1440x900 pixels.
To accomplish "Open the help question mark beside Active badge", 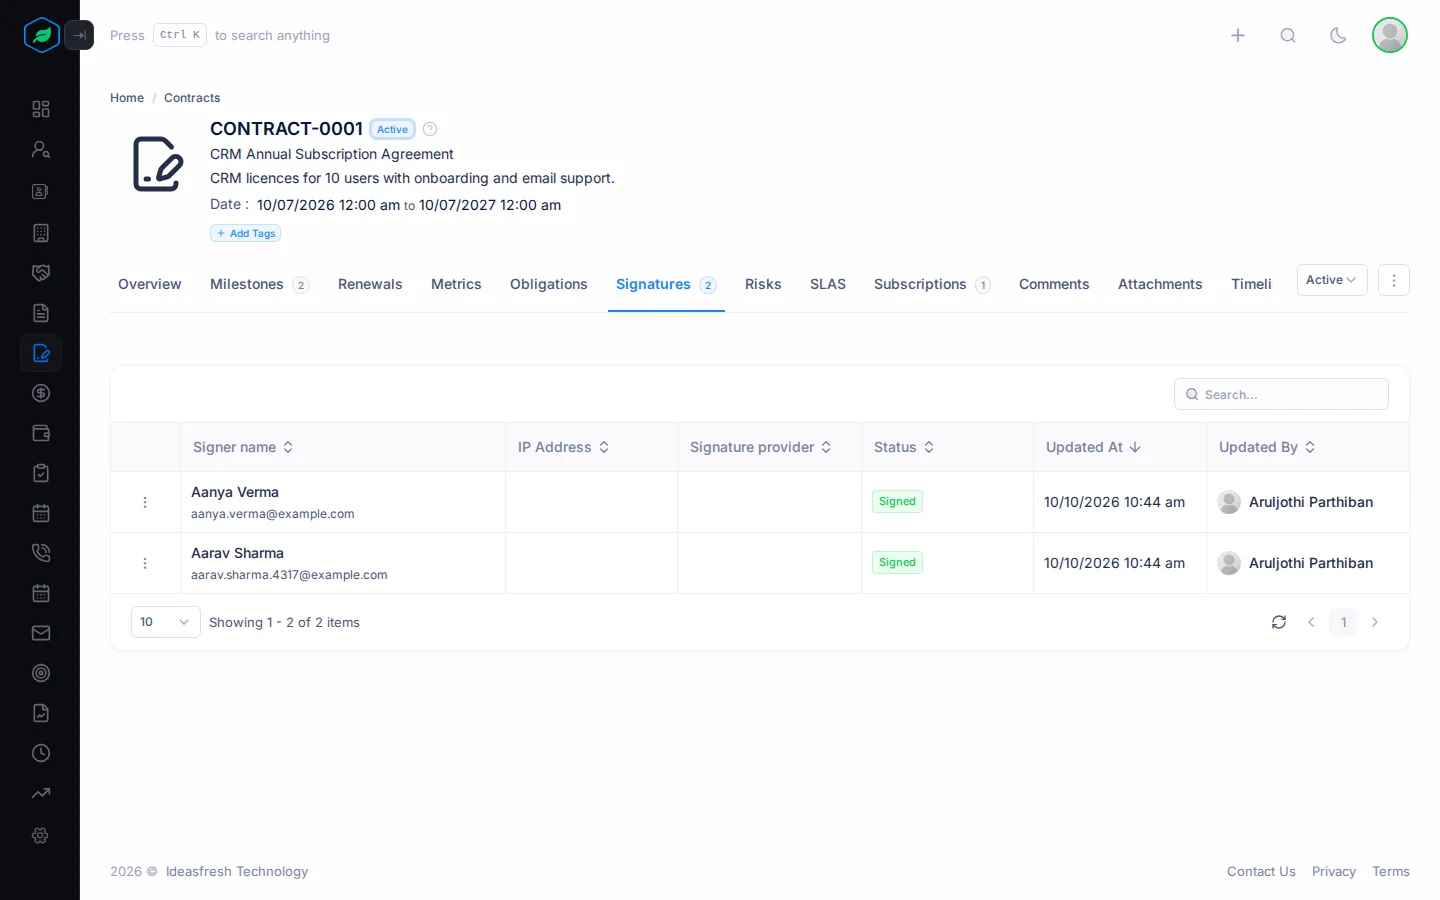I will click(430, 129).
